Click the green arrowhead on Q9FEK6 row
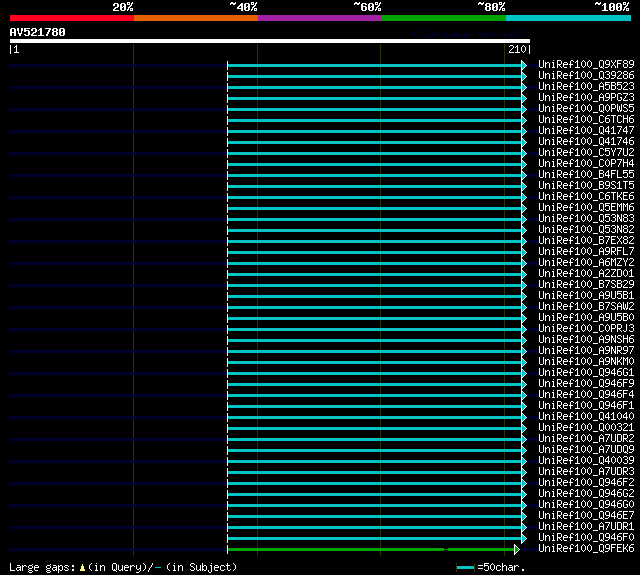 point(516,550)
